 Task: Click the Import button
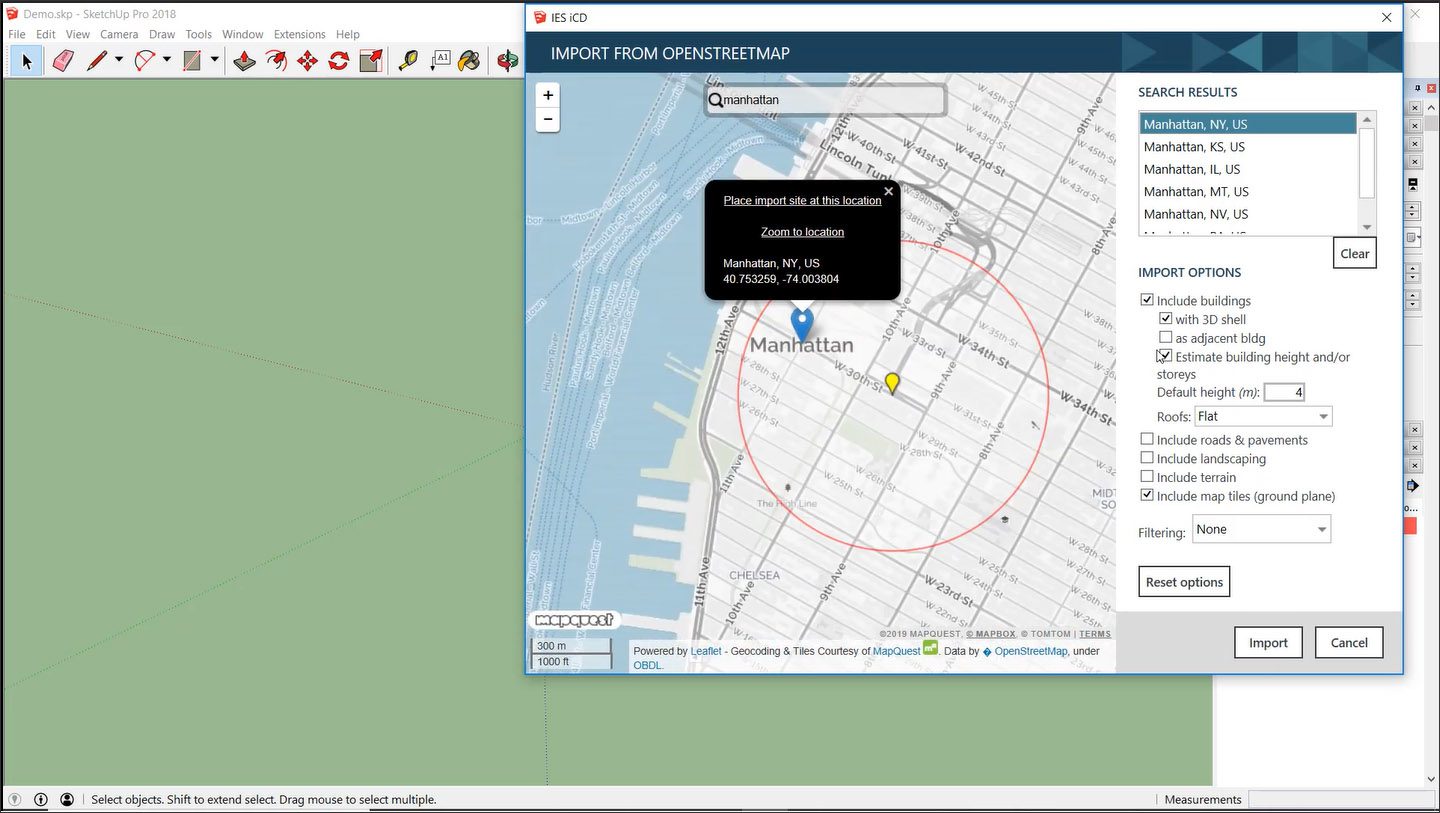tap(1268, 643)
